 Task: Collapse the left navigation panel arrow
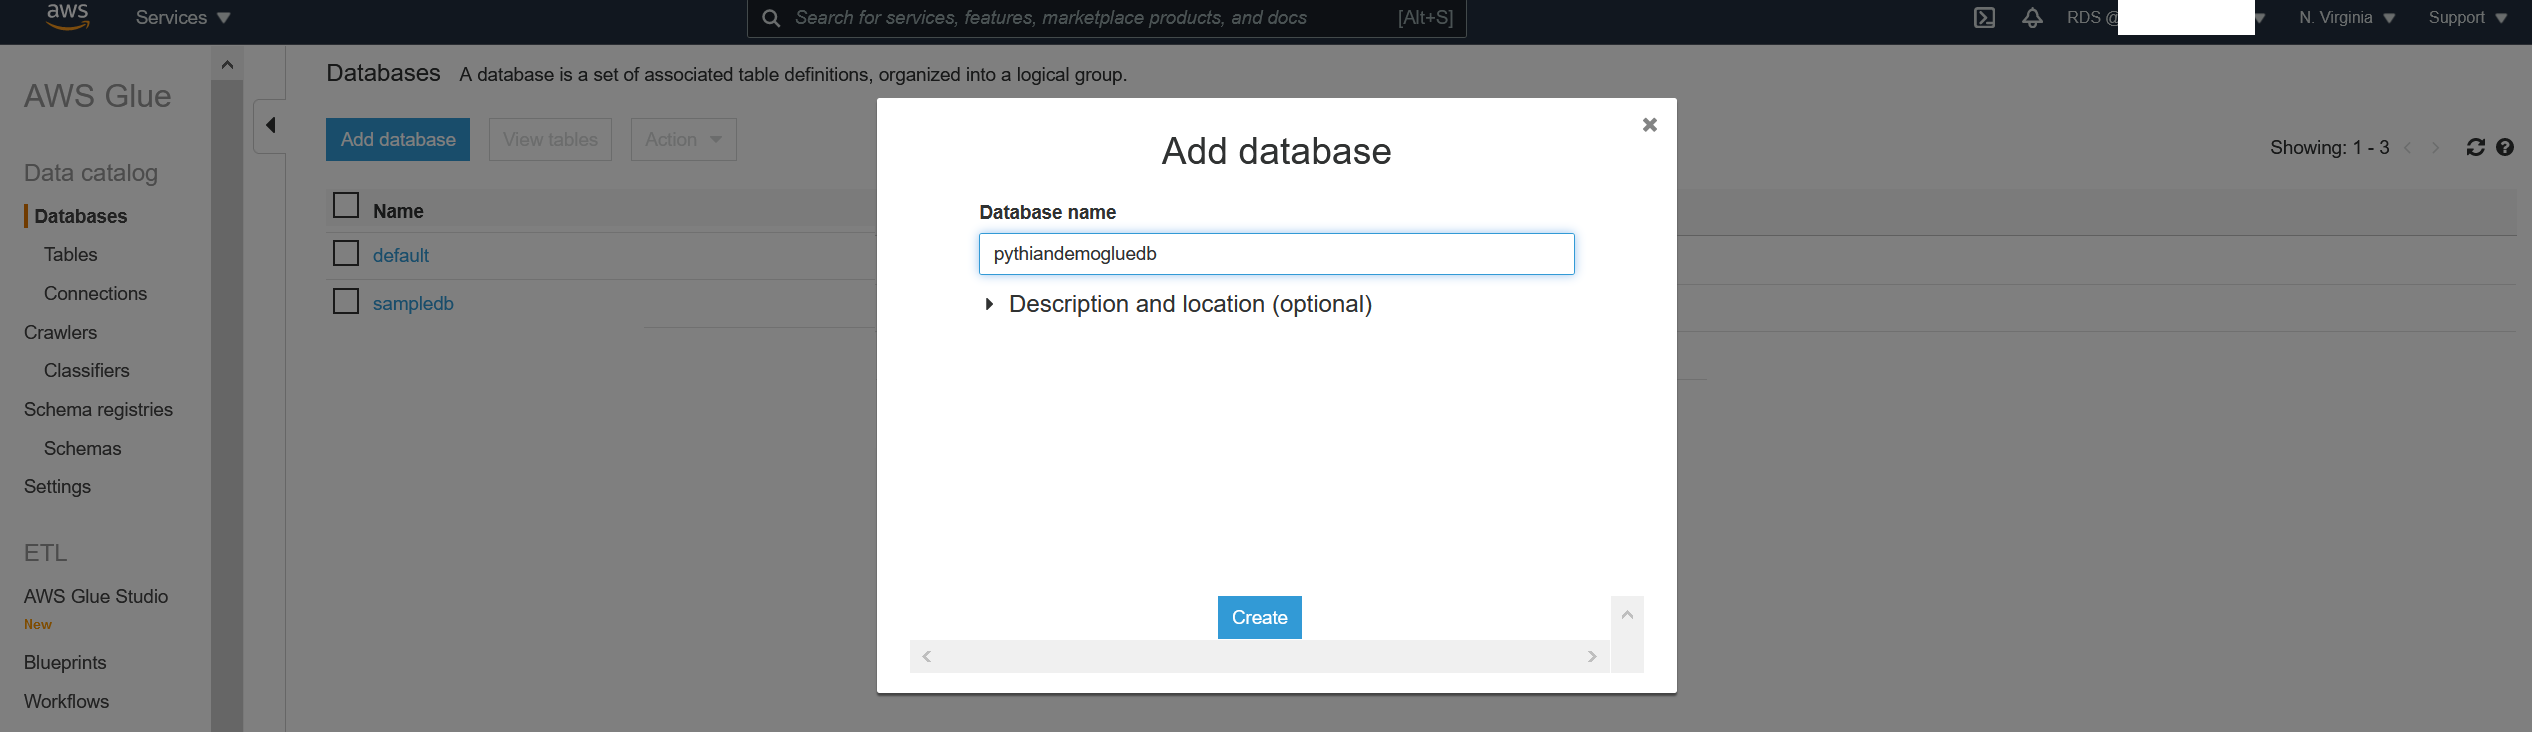pos(270,126)
